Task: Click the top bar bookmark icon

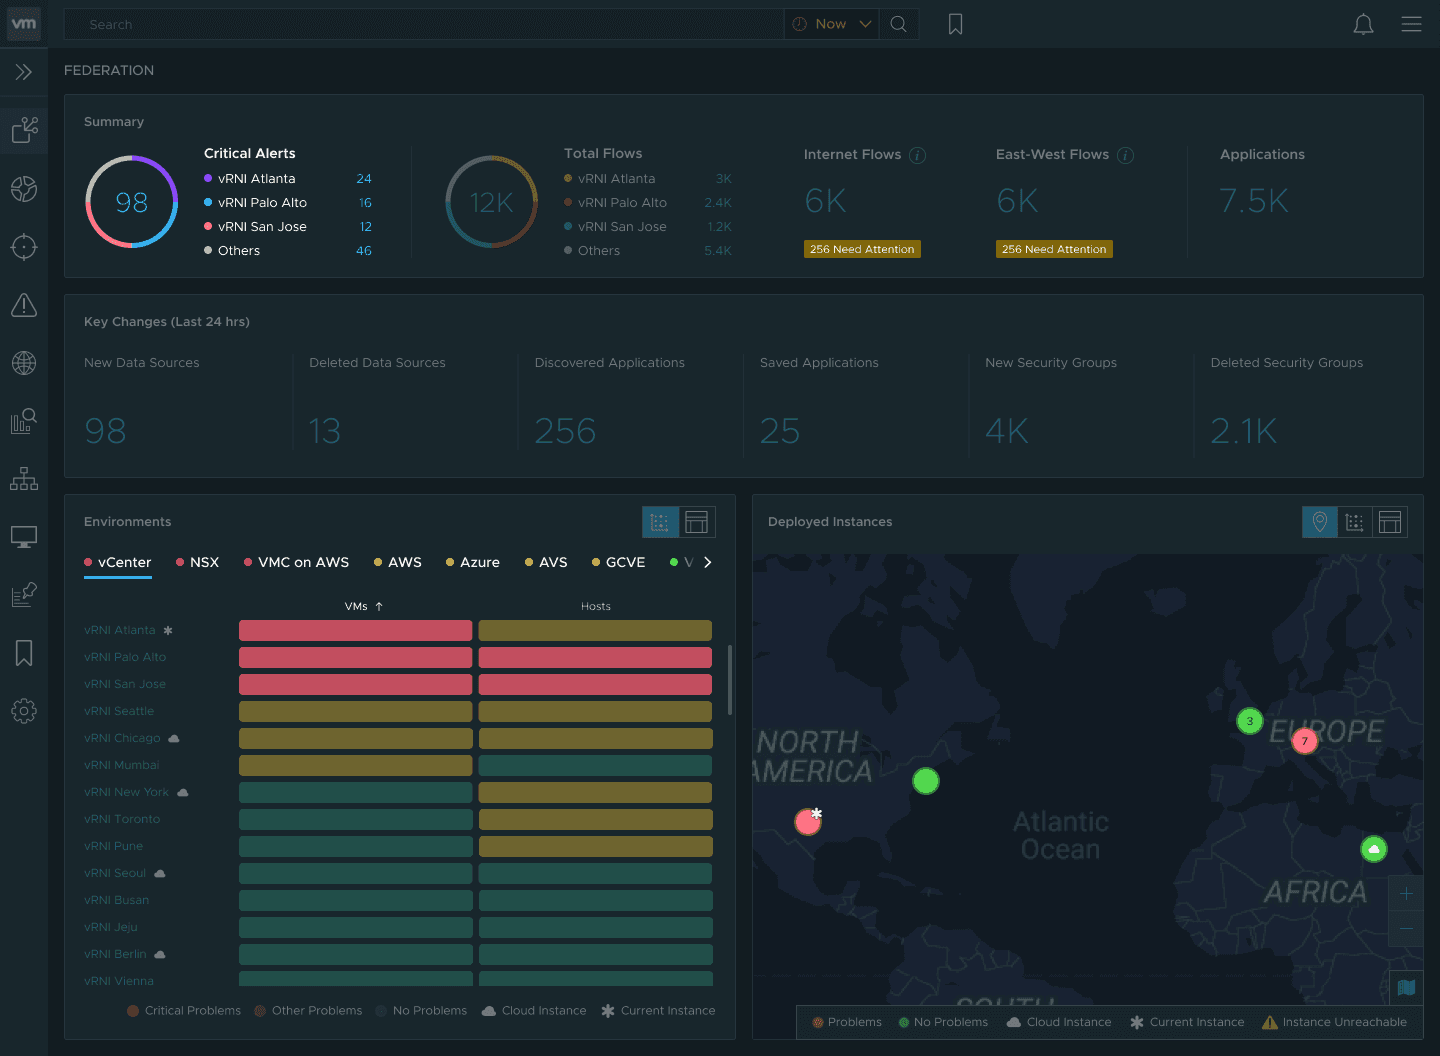Action: coord(956,24)
